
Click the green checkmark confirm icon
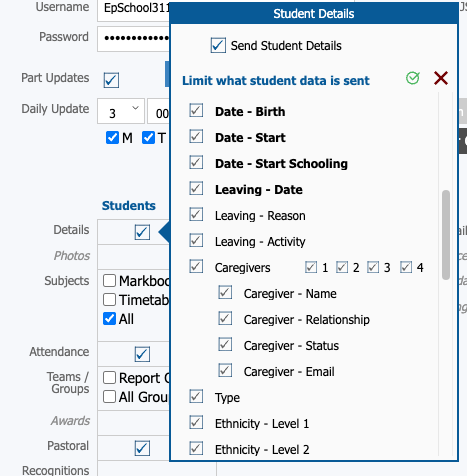pyautogui.click(x=413, y=78)
